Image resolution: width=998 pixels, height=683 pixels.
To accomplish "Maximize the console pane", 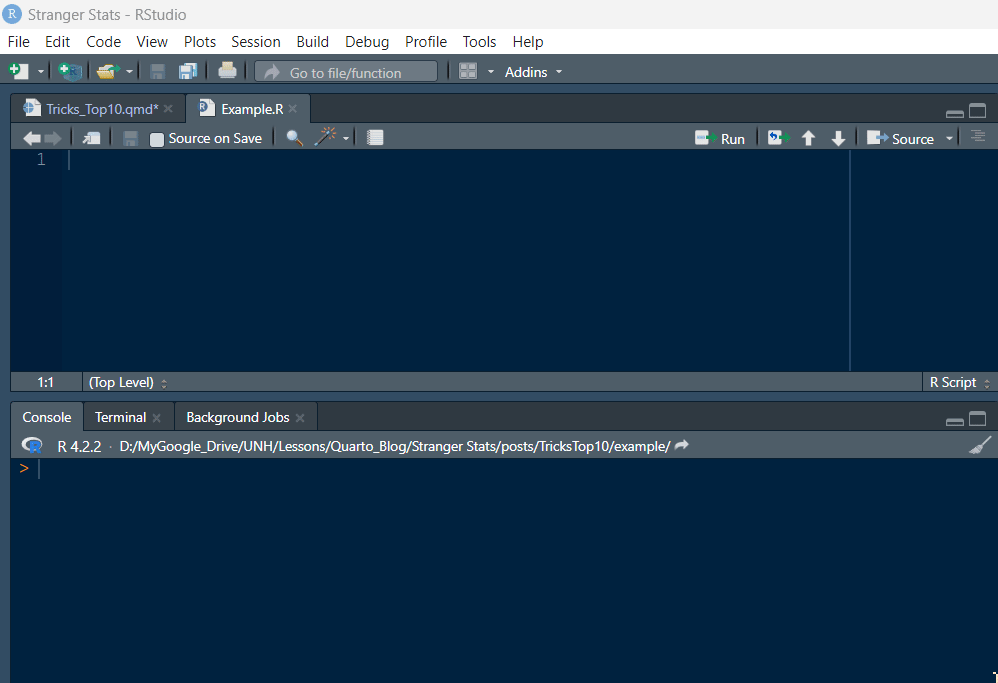I will point(978,419).
